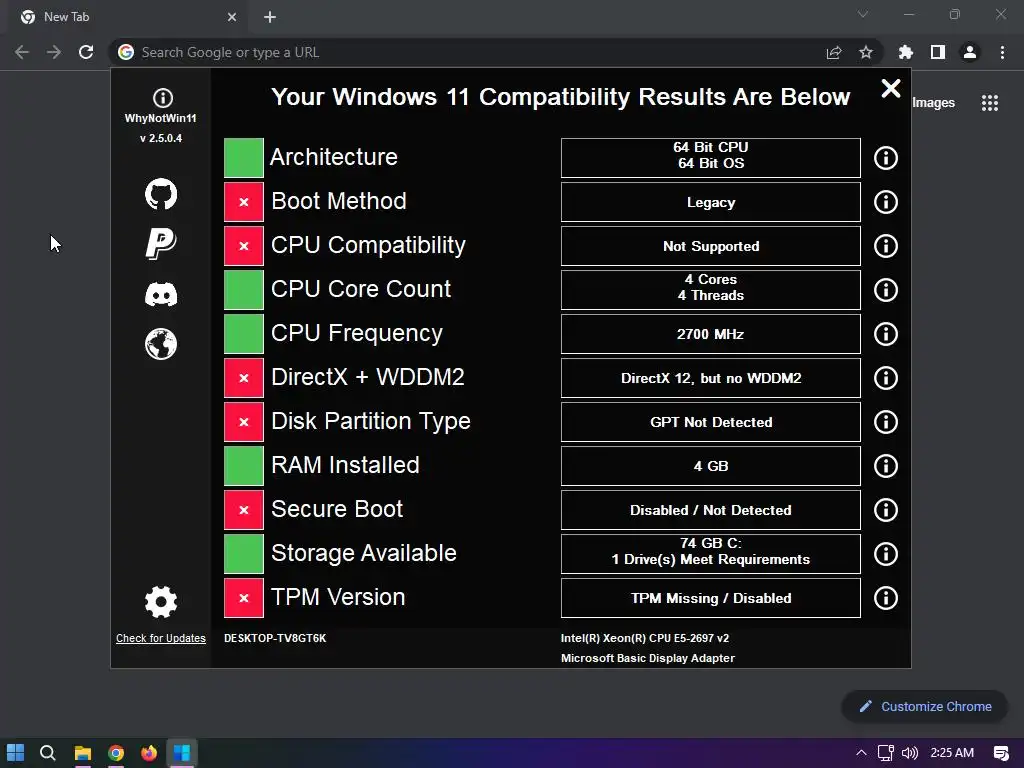The width and height of the screenshot is (1024, 768).
Task: Show info for Storage Available row
Action: [x=886, y=554]
